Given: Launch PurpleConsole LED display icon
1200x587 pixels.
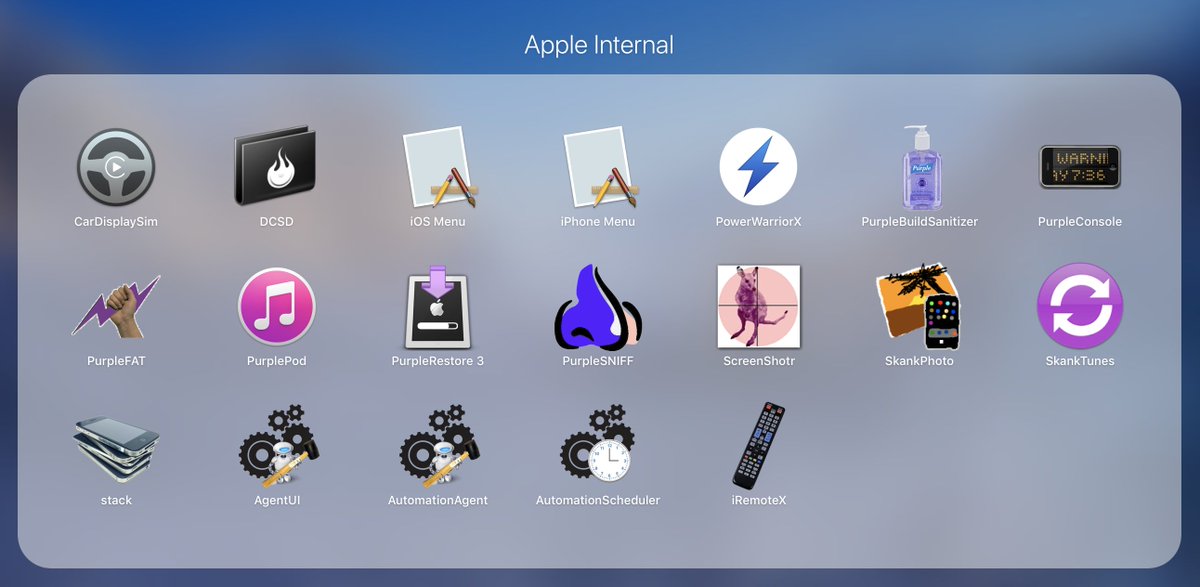Looking at the screenshot, I should (1080, 167).
